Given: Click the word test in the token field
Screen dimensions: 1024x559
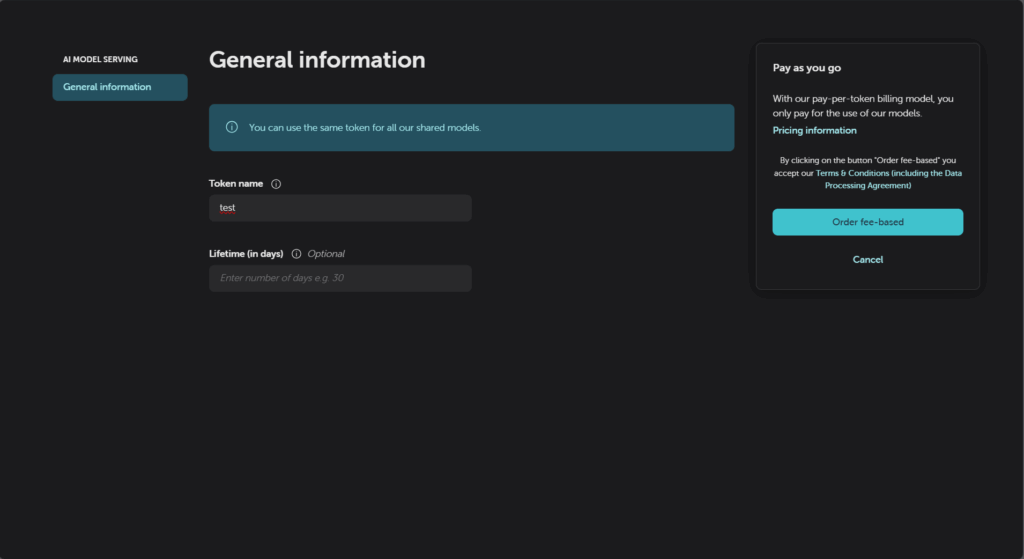Looking at the screenshot, I should 227,208.
